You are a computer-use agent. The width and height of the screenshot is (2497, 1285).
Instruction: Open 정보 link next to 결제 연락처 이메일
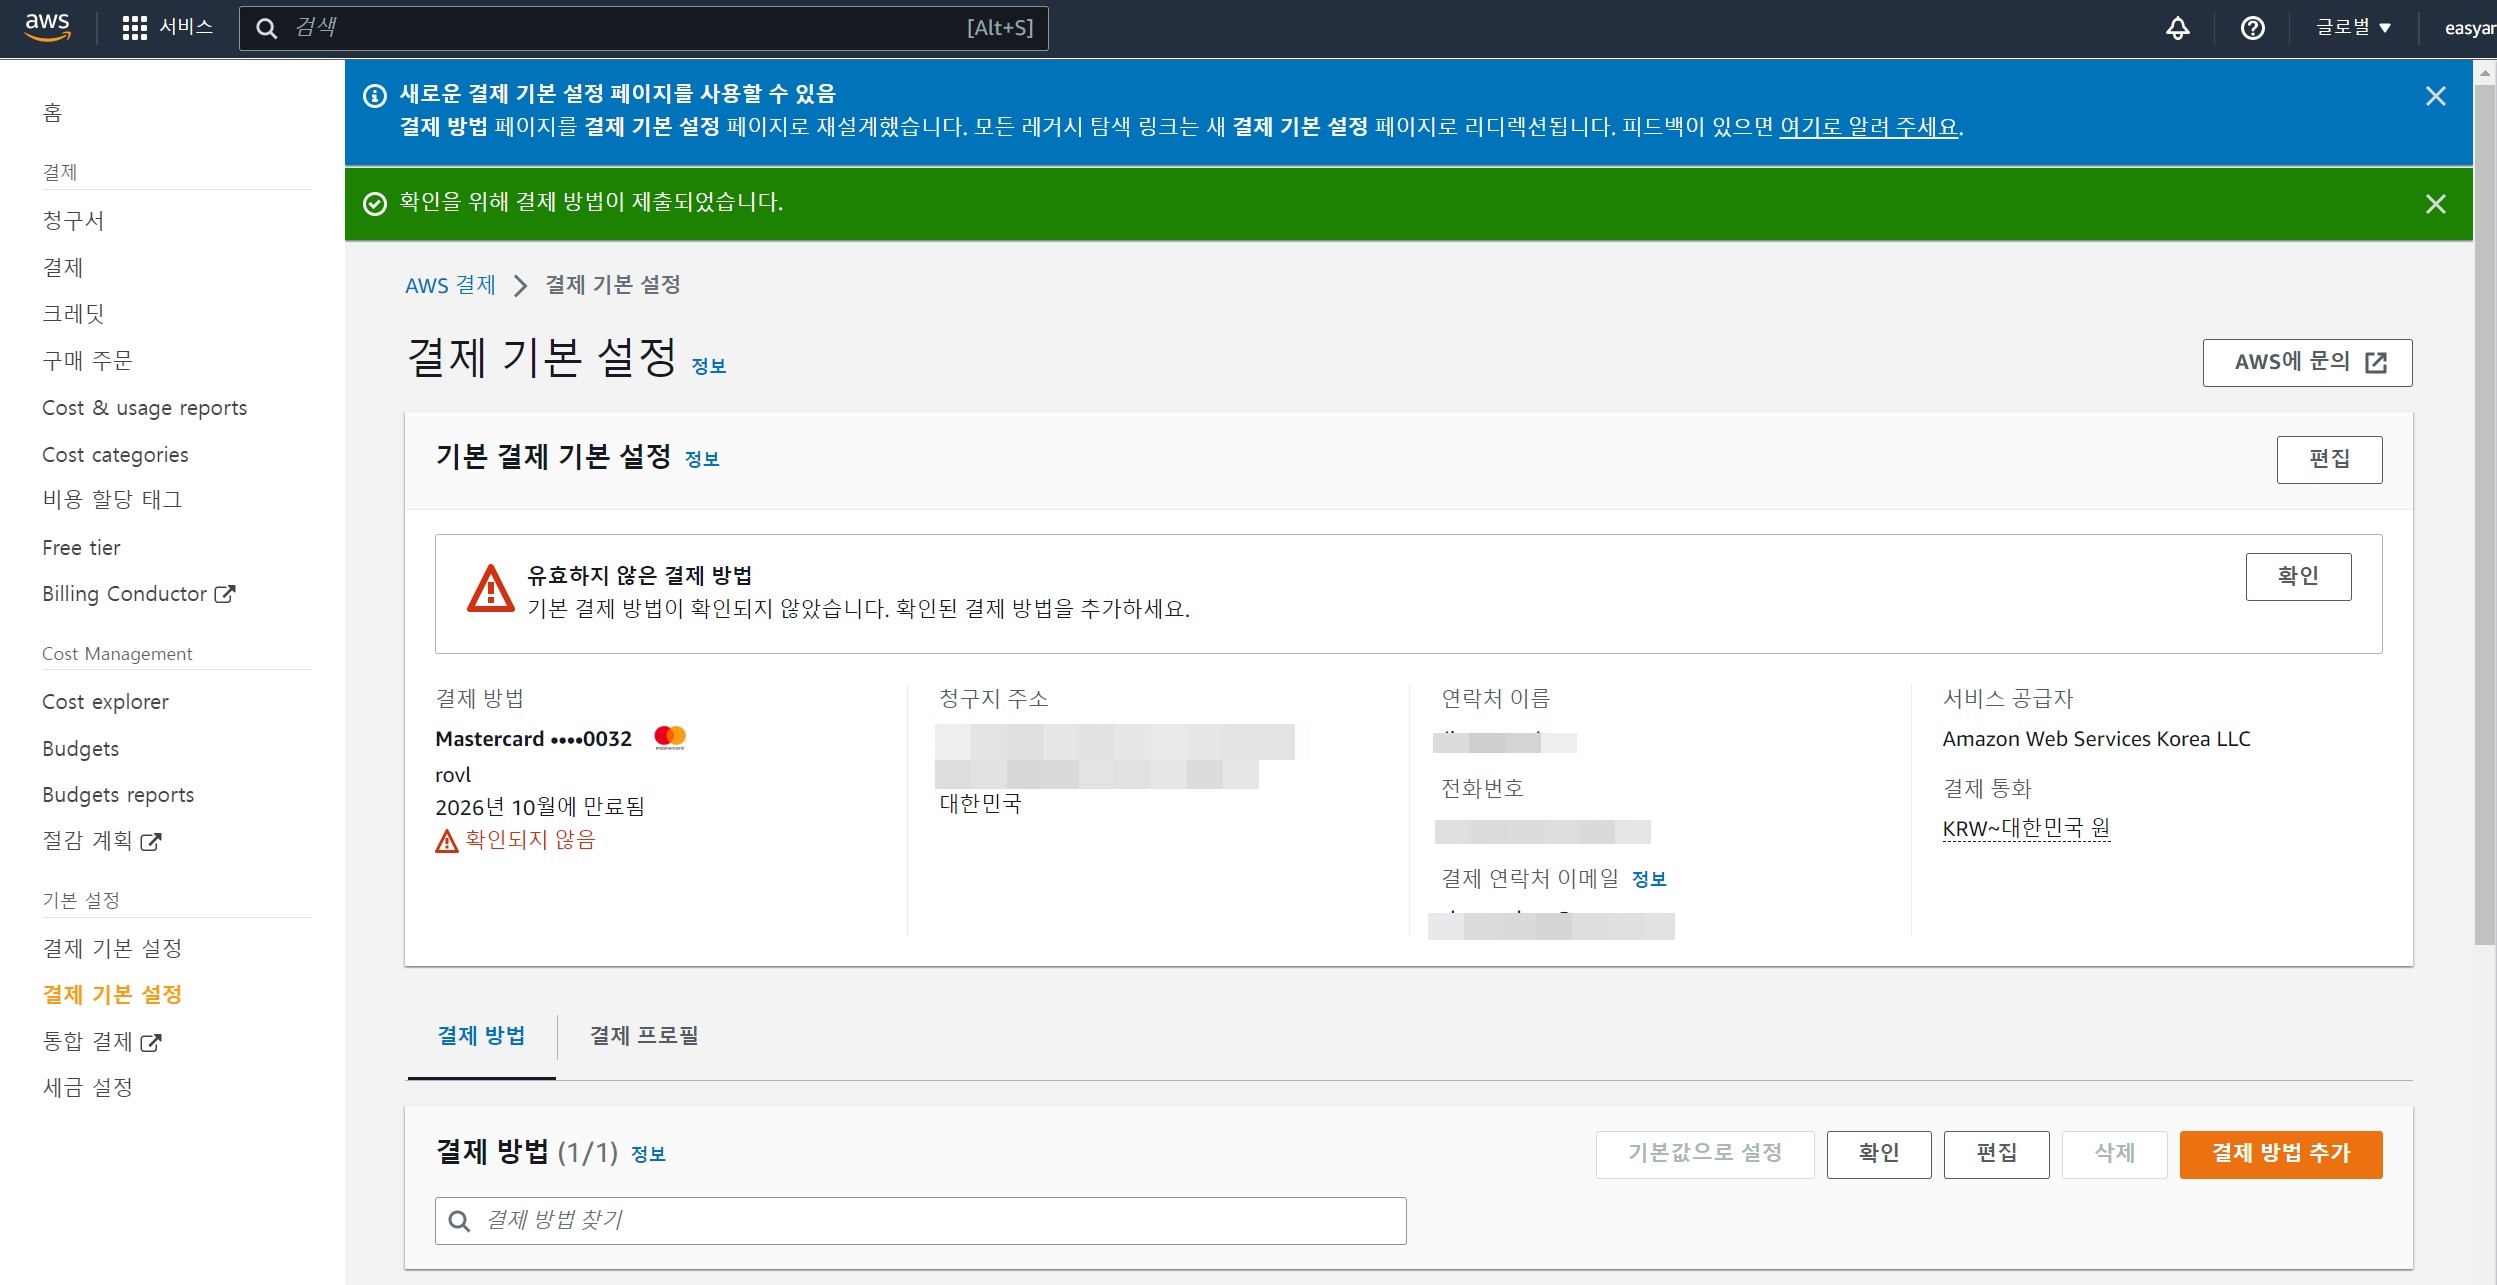1649,879
